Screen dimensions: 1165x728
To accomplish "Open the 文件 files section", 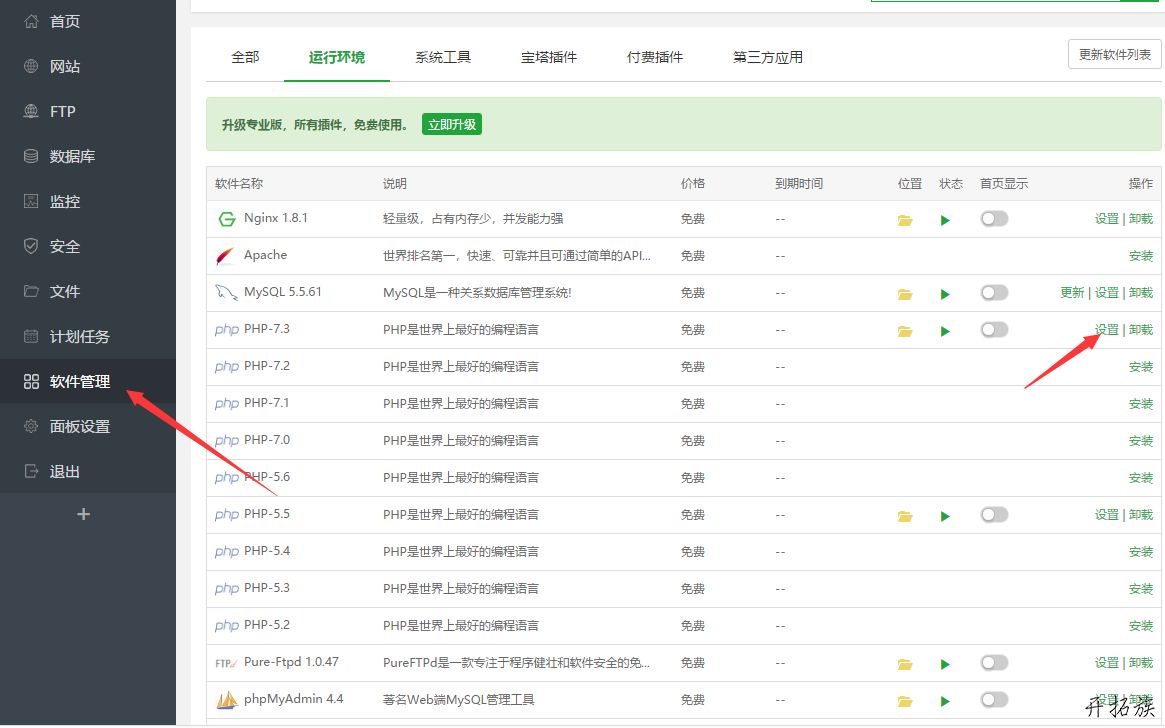I will pos(88,291).
